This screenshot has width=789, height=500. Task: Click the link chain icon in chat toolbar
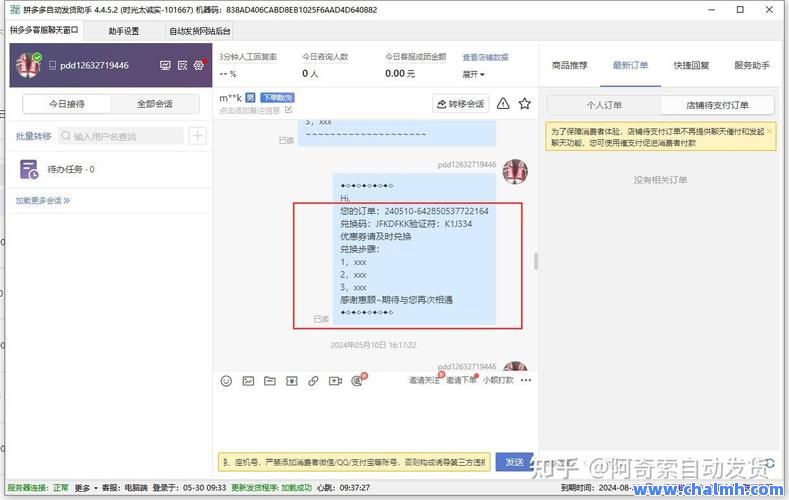[313, 381]
